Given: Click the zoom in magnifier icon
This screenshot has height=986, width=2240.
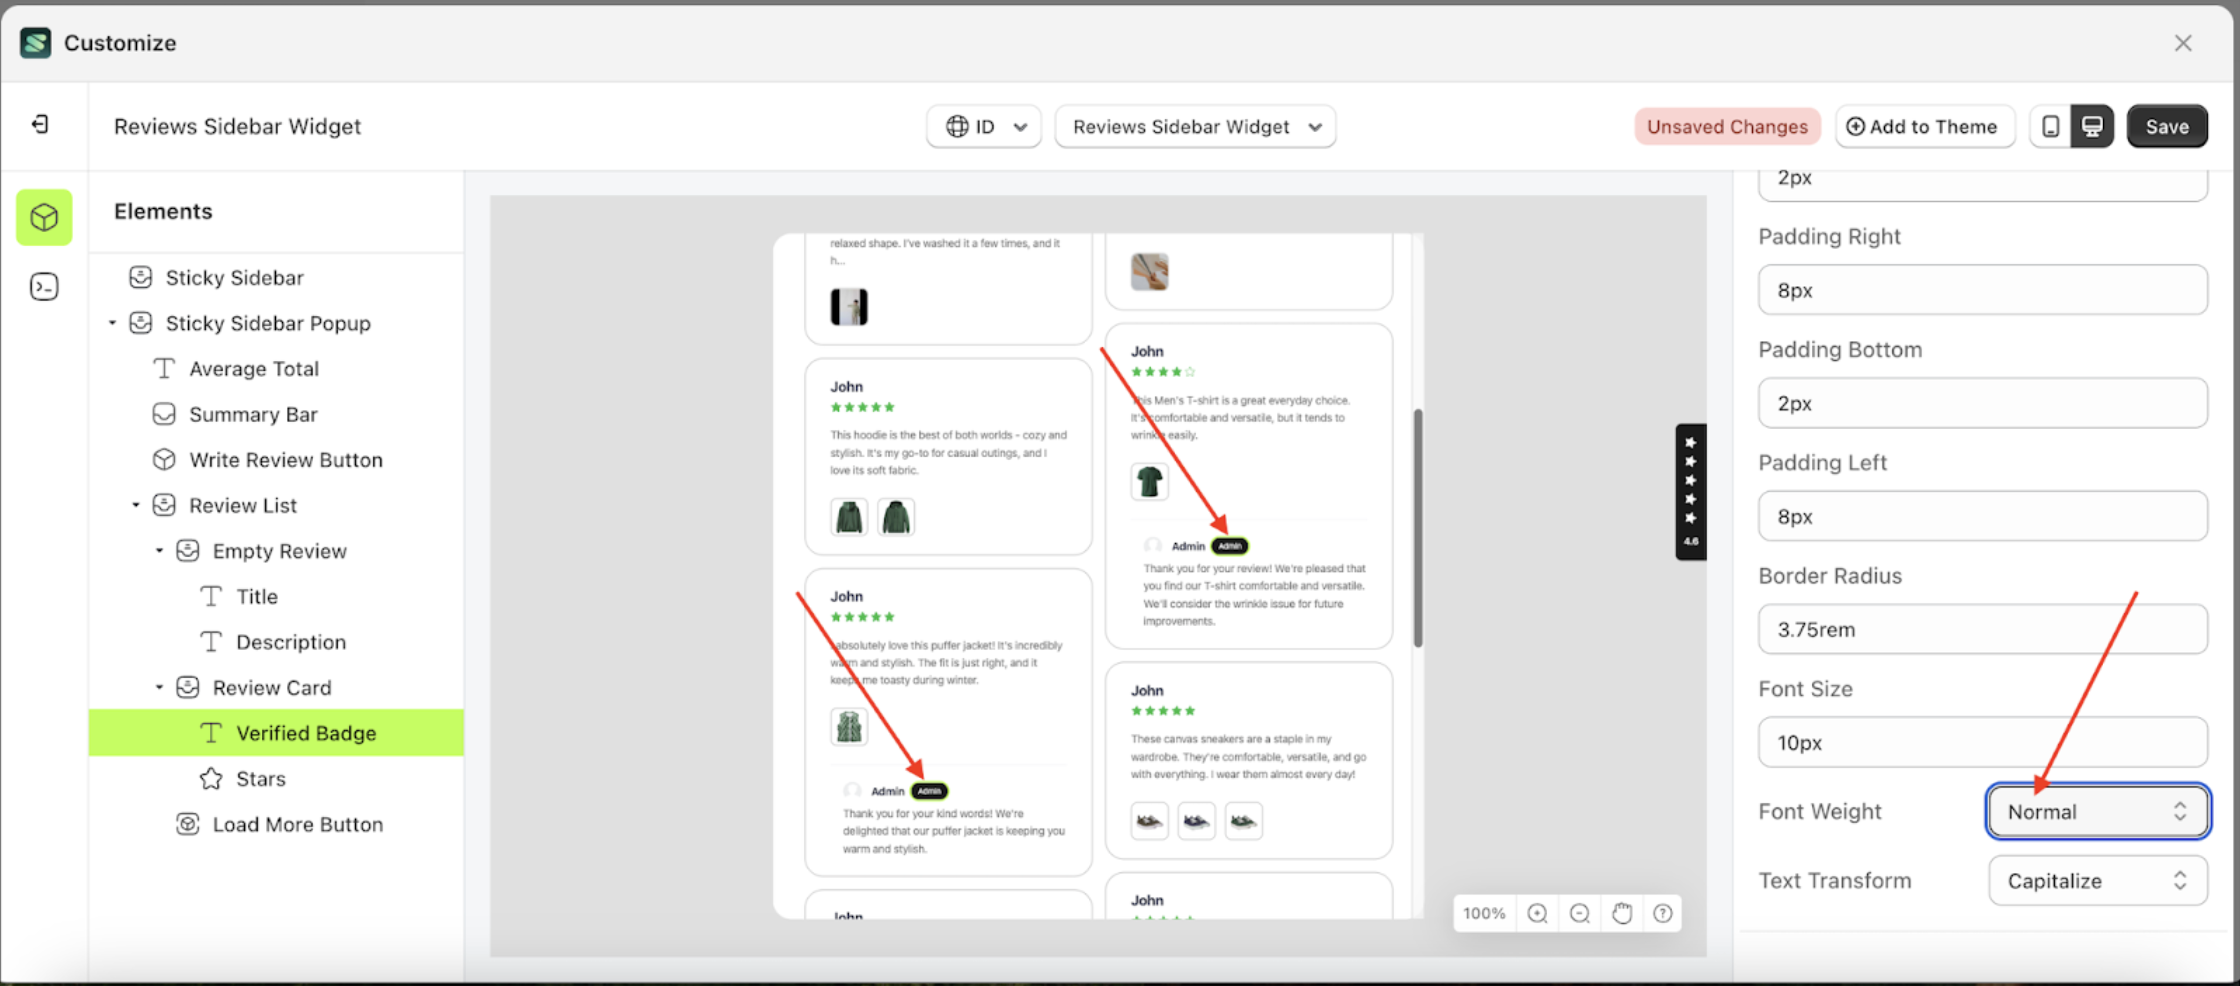Looking at the screenshot, I should pyautogui.click(x=1538, y=913).
